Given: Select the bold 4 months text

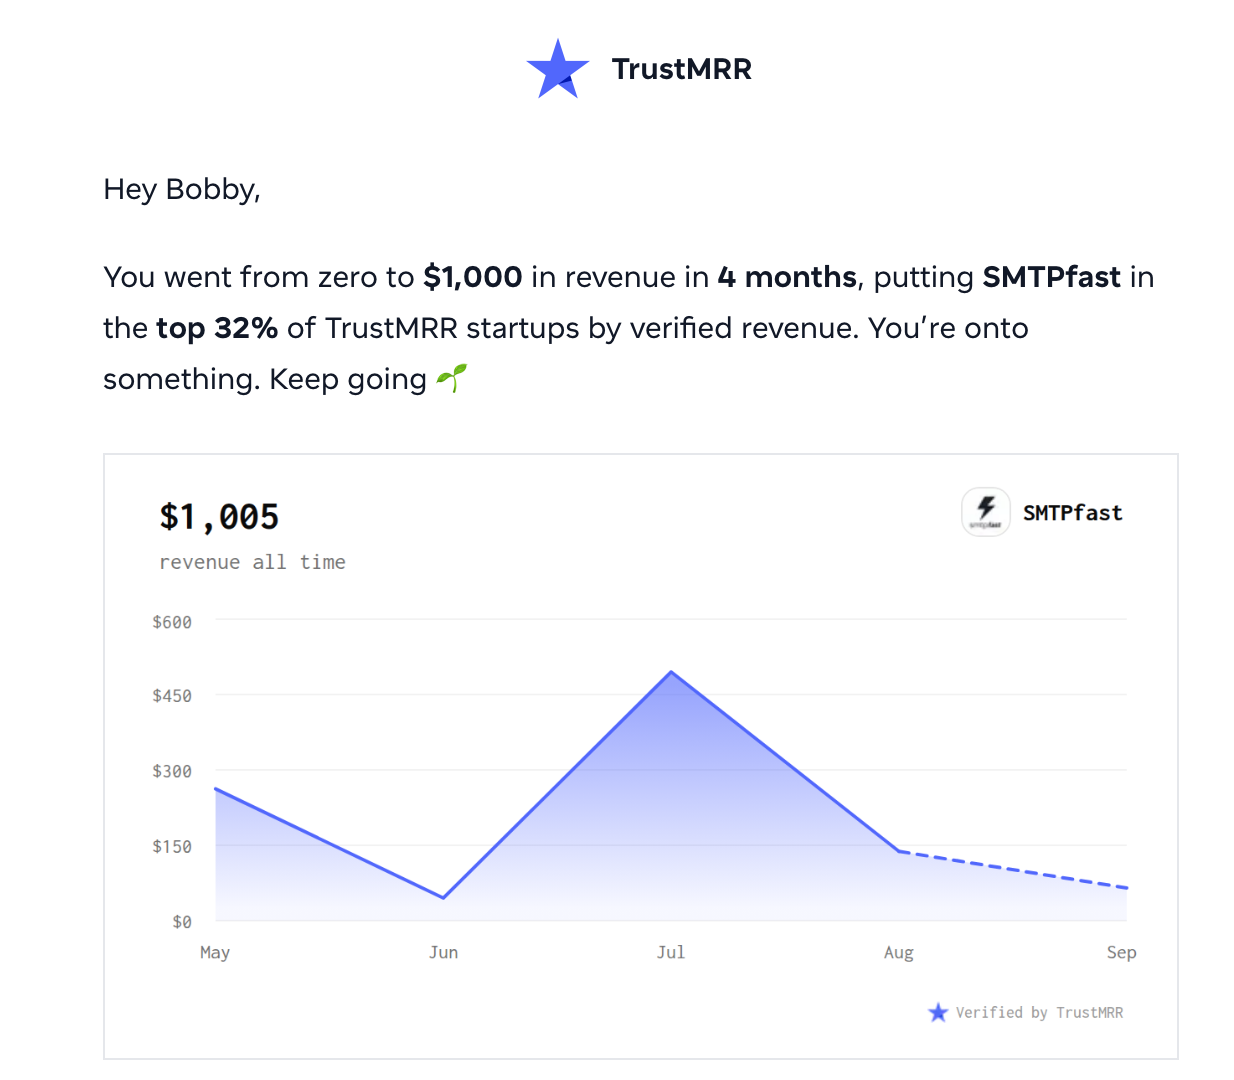Looking at the screenshot, I should [x=787, y=277].
